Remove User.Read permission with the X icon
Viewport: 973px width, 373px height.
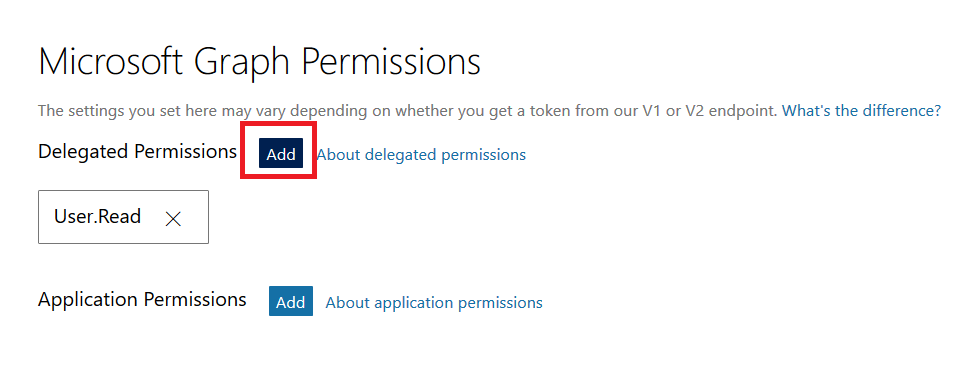tap(173, 218)
